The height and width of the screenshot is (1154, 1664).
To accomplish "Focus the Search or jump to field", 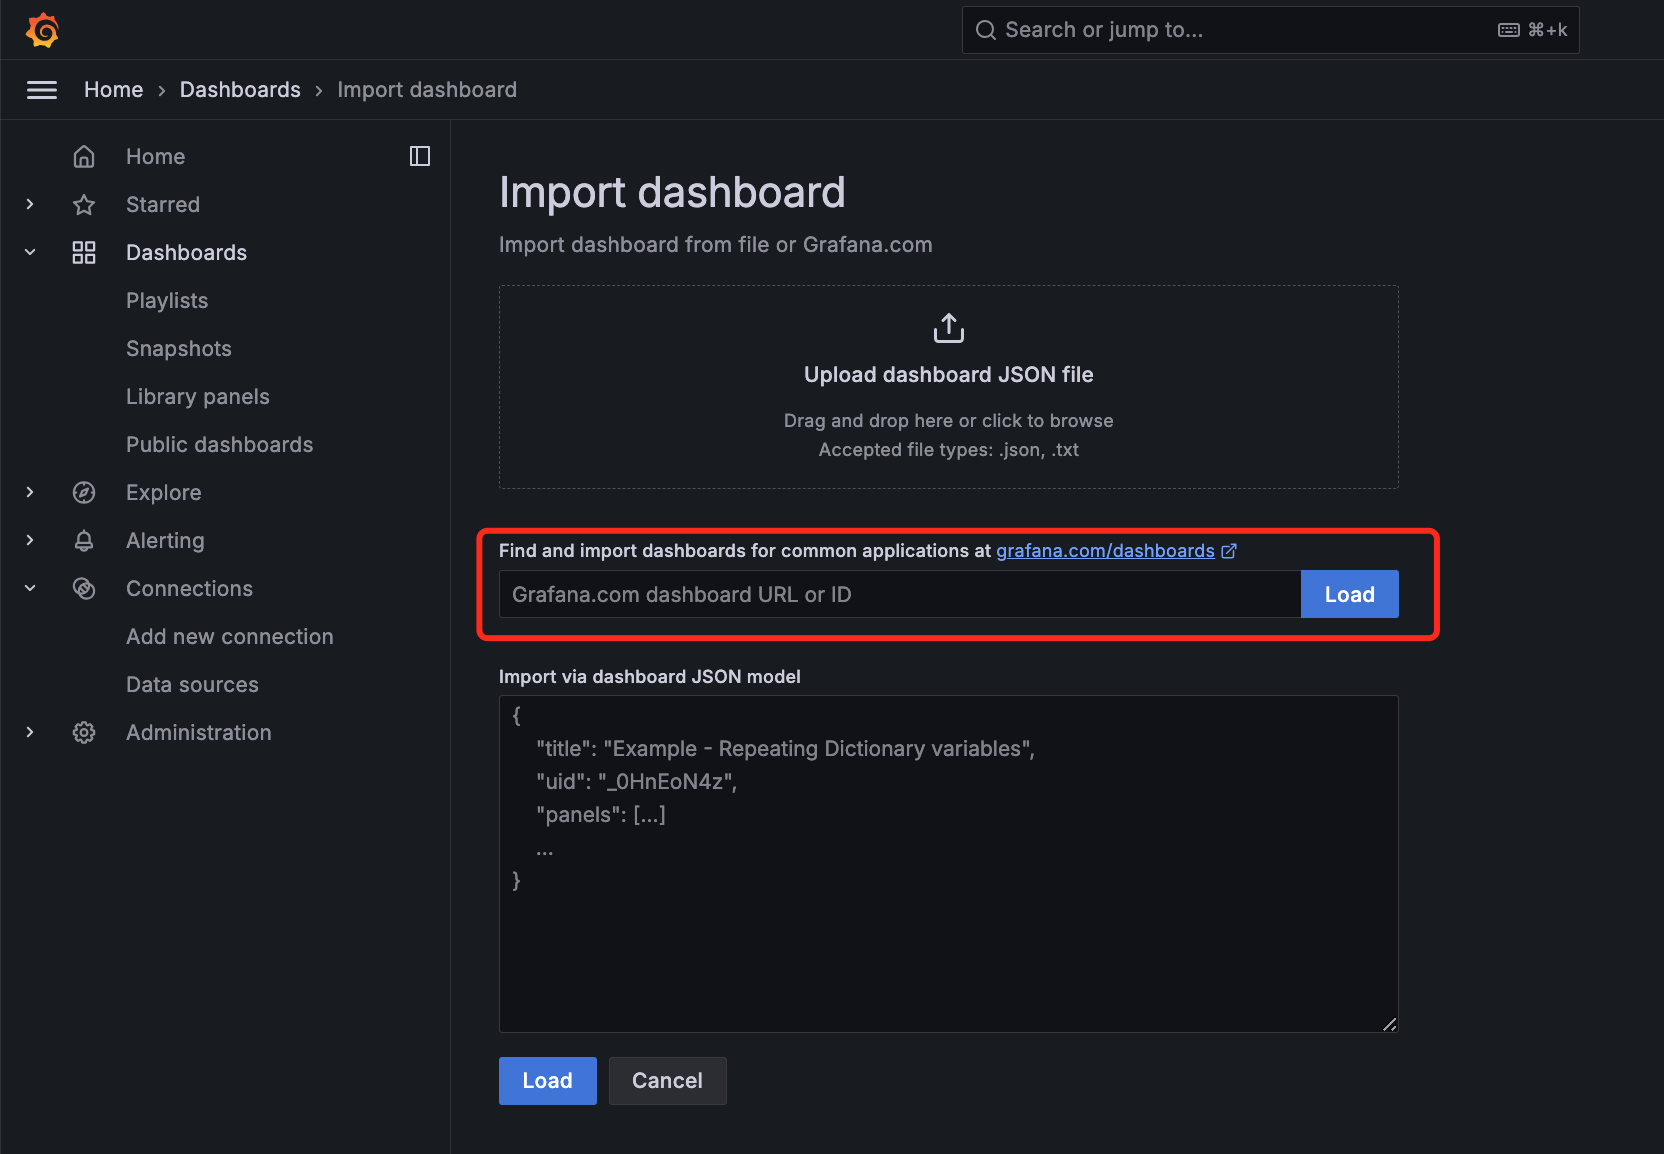I will coord(1270,30).
